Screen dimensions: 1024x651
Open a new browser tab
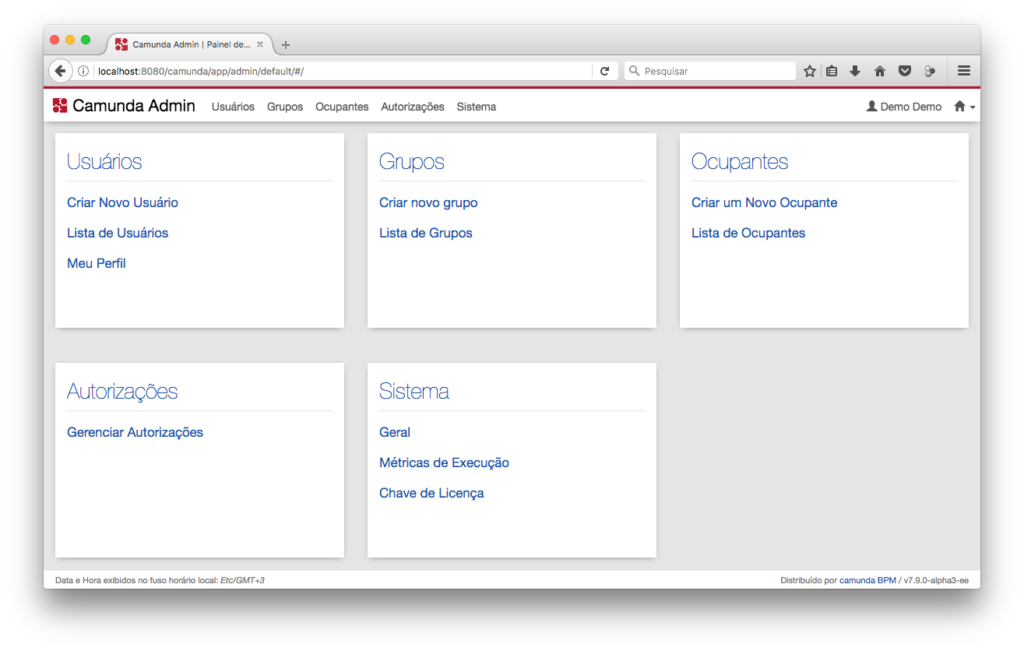(x=286, y=45)
